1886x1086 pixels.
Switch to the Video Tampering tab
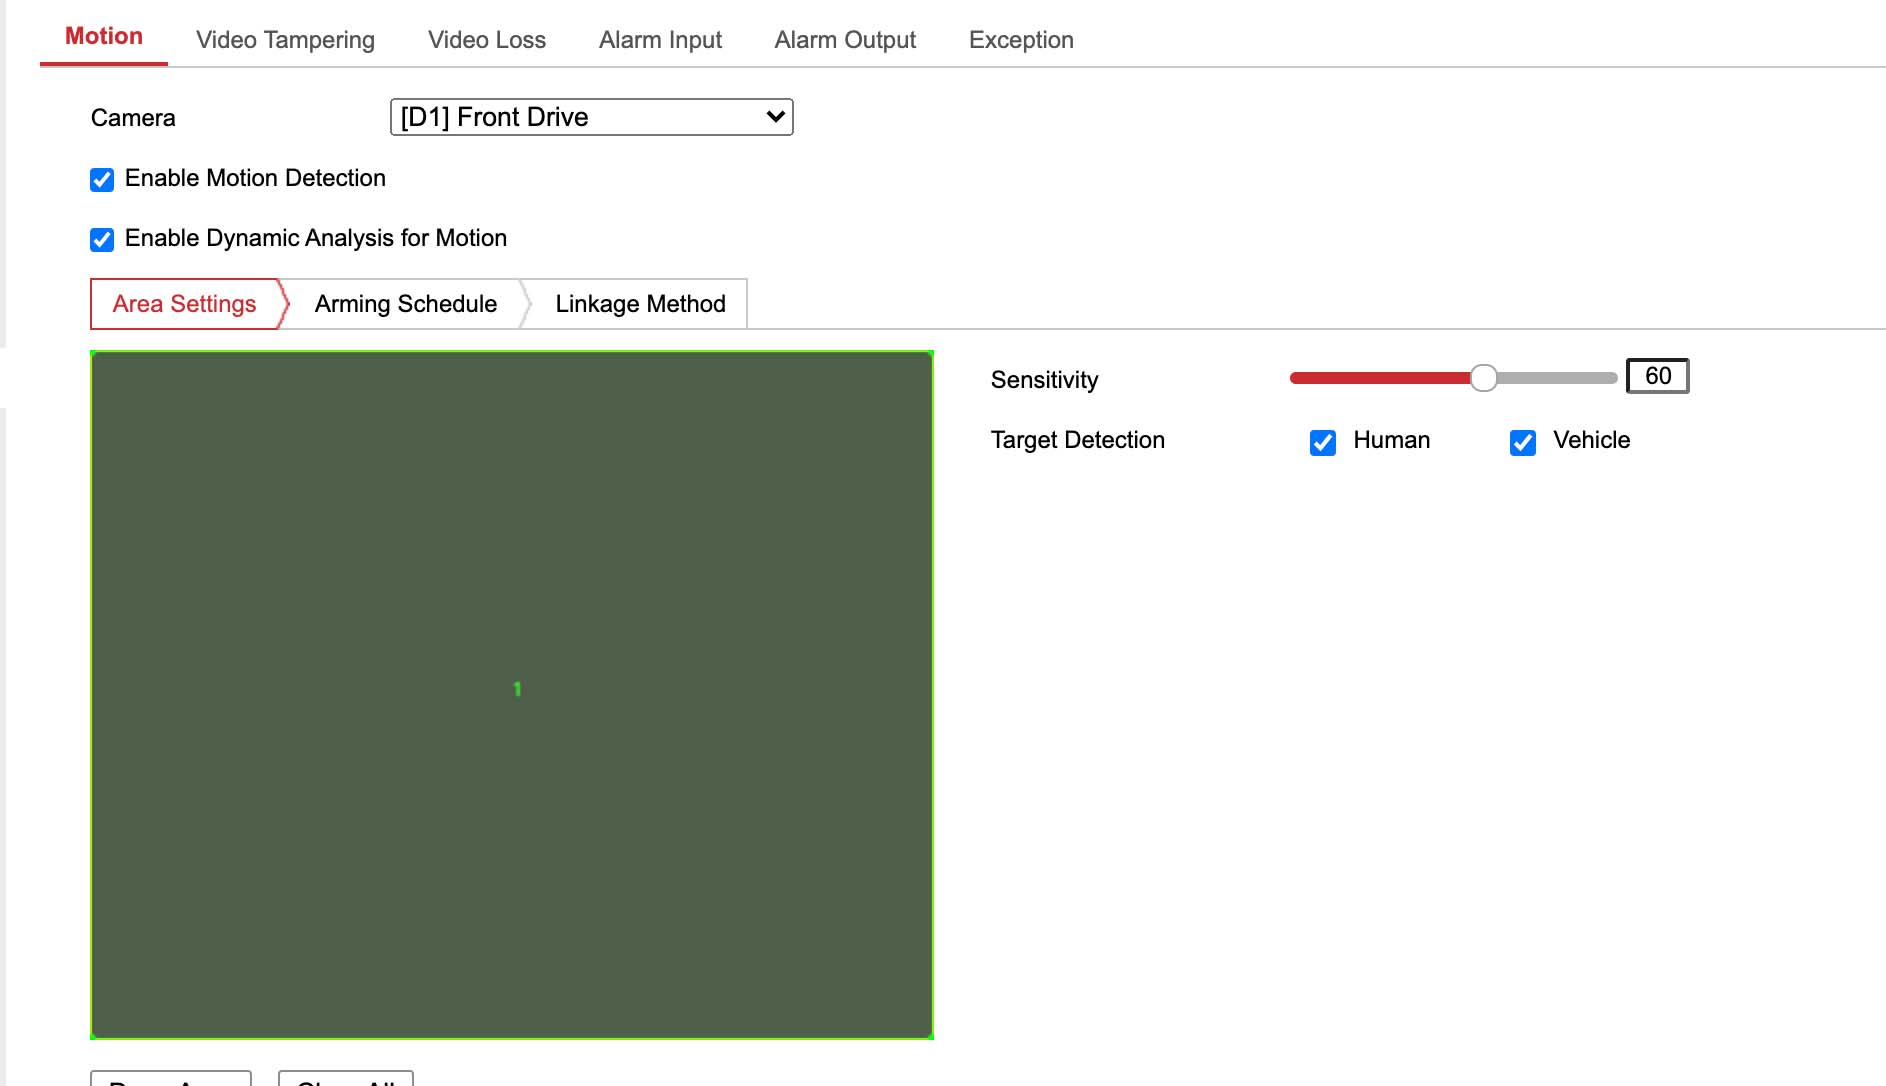[285, 40]
